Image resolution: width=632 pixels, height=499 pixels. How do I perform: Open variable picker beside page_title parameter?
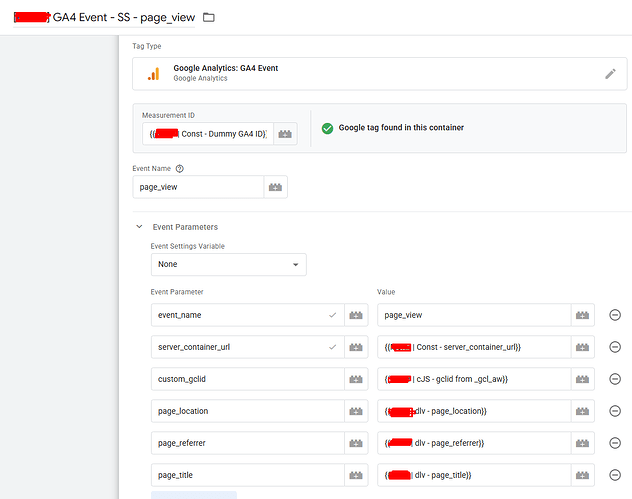pos(356,475)
